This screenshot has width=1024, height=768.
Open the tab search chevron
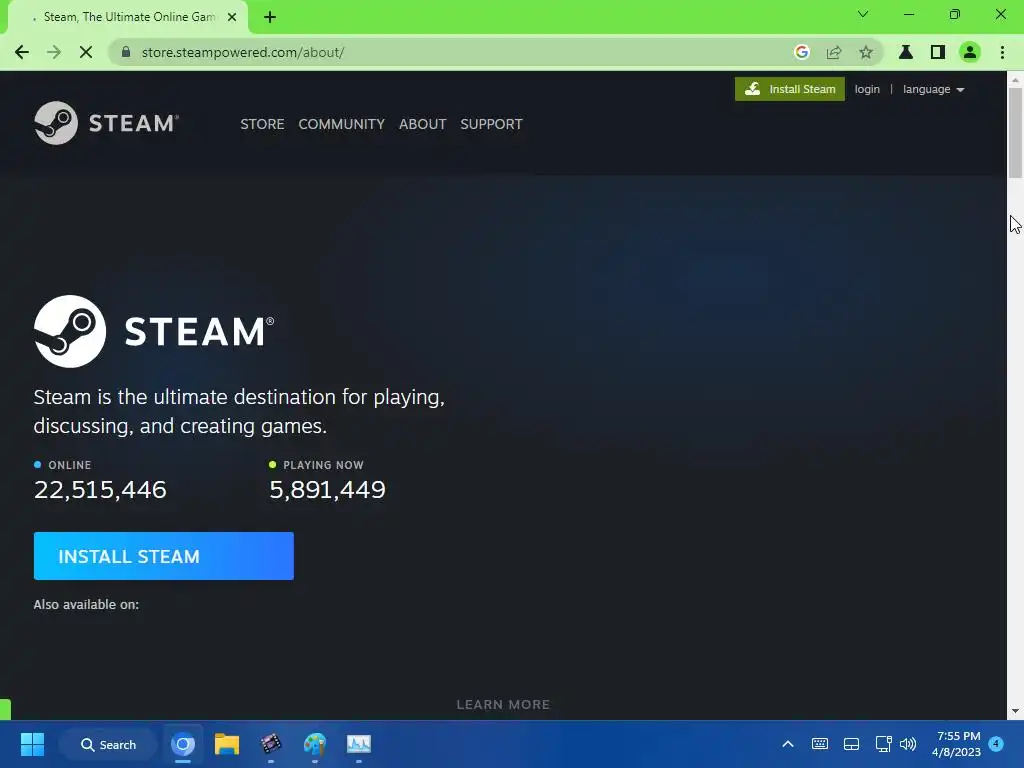click(863, 14)
